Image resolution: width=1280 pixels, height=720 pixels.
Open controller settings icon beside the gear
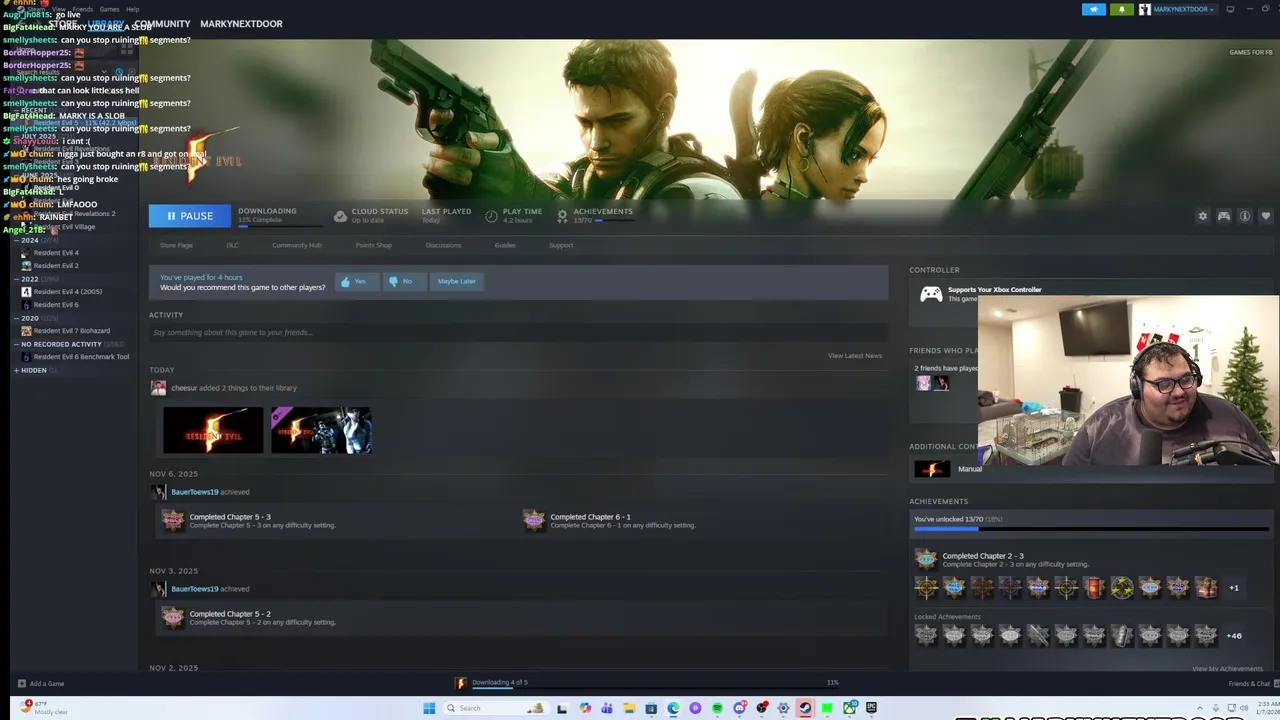pos(1223,216)
